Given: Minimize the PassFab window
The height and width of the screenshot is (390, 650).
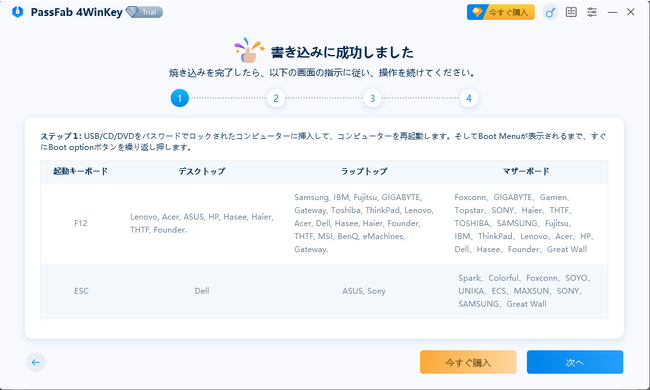Looking at the screenshot, I should (612, 12).
